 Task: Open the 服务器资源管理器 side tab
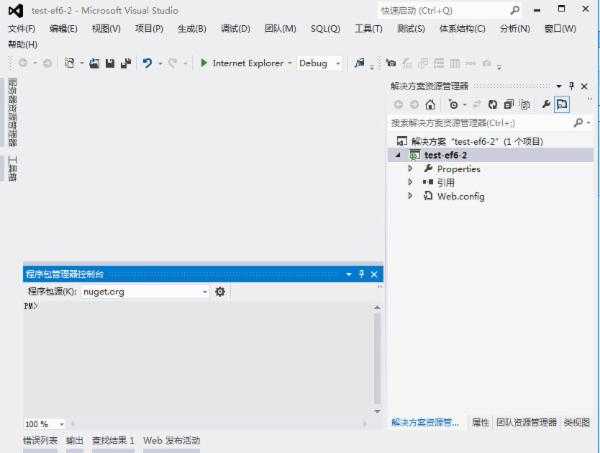tap(13, 112)
